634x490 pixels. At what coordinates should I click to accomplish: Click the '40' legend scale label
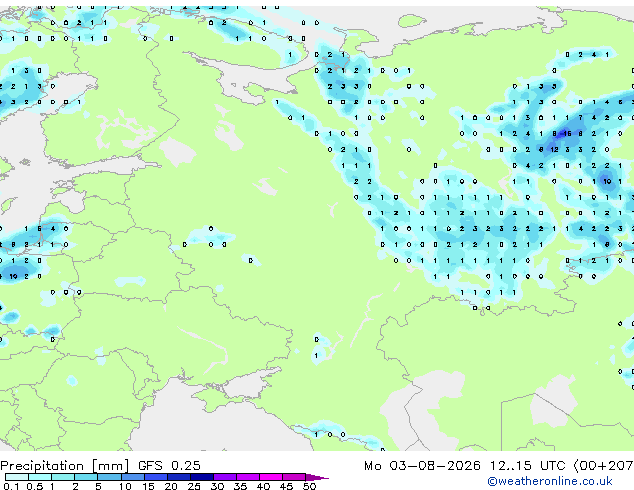point(263,486)
